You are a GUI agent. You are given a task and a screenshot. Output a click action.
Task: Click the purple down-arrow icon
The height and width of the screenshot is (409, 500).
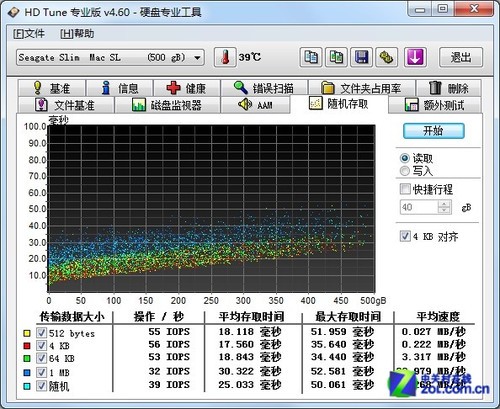[x=415, y=57]
